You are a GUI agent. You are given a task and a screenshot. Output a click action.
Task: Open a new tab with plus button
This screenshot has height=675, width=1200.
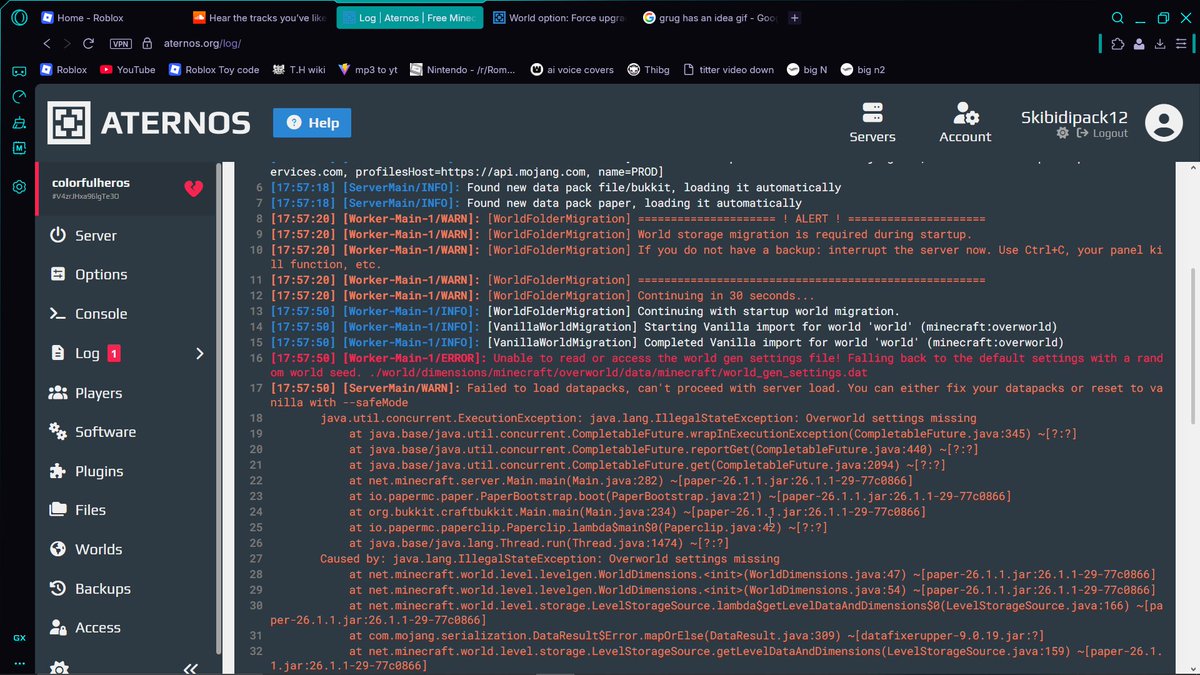point(795,18)
